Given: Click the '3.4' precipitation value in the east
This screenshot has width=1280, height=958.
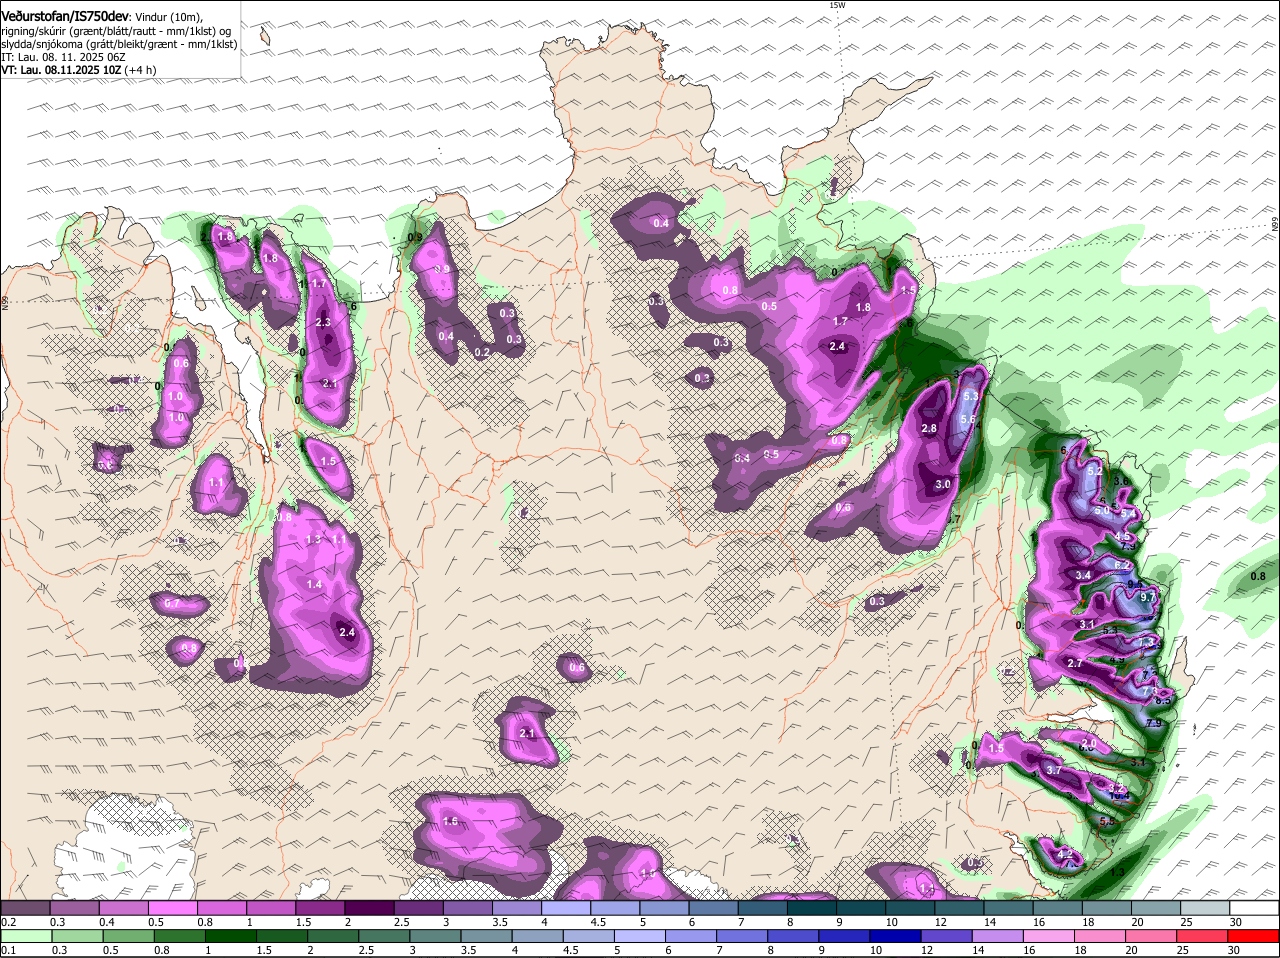Looking at the screenshot, I should [1083, 575].
